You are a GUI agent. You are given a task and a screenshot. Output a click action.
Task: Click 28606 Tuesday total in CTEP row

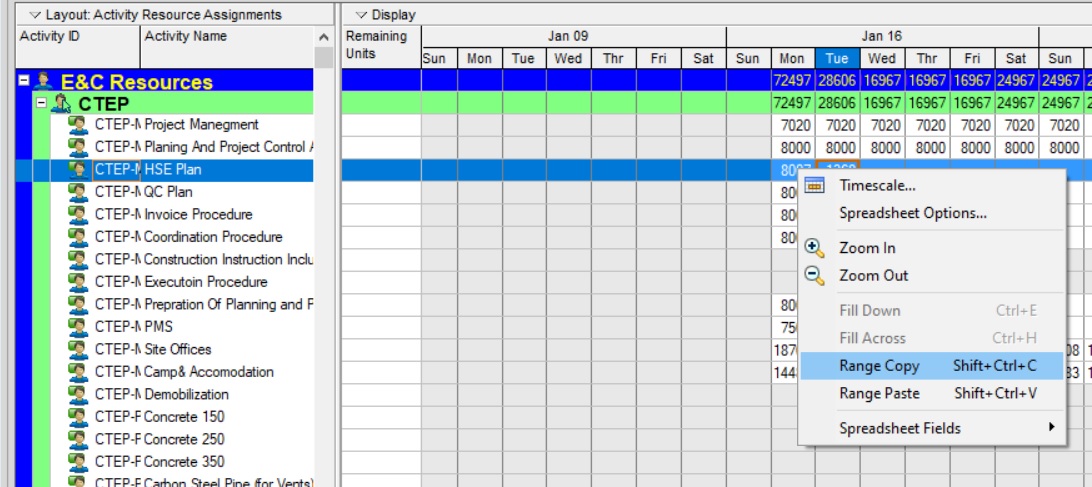point(837,103)
